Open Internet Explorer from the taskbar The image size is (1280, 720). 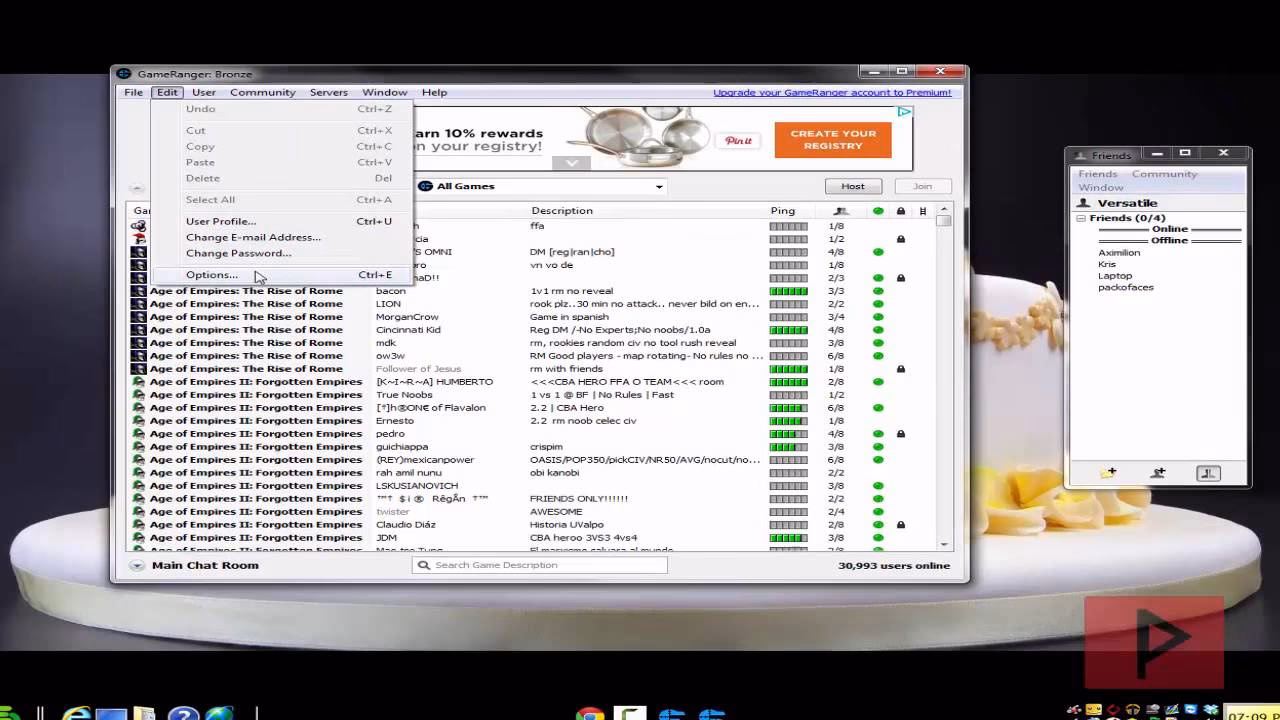tap(77, 714)
